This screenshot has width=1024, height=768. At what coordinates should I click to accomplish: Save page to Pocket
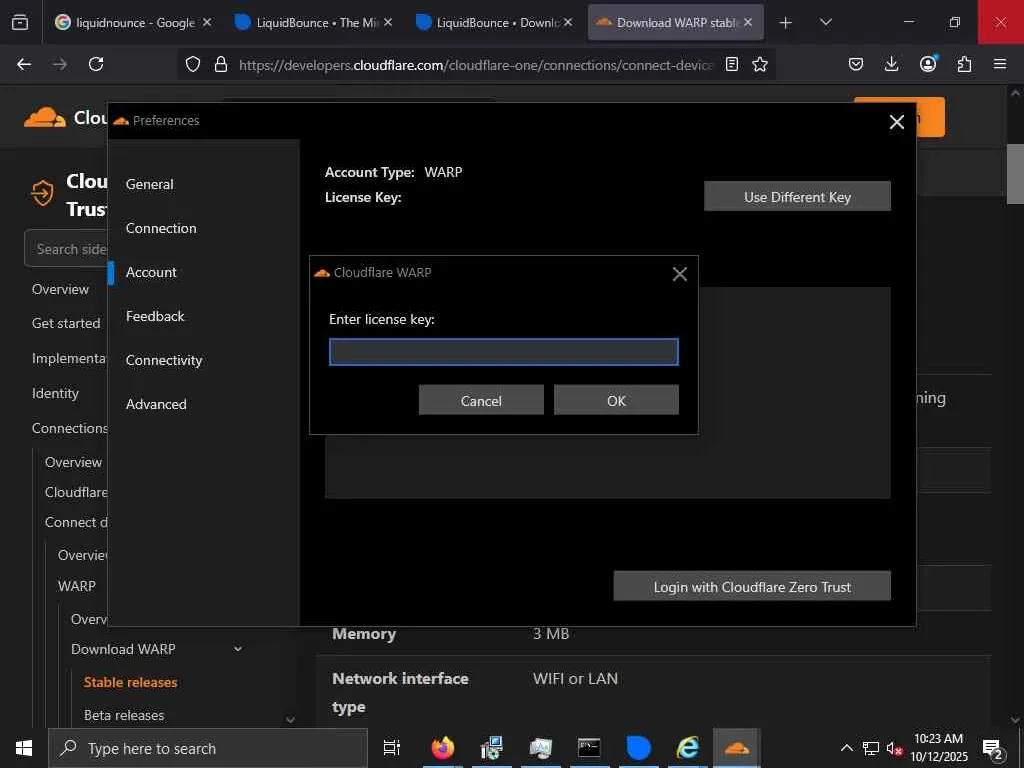(x=856, y=64)
